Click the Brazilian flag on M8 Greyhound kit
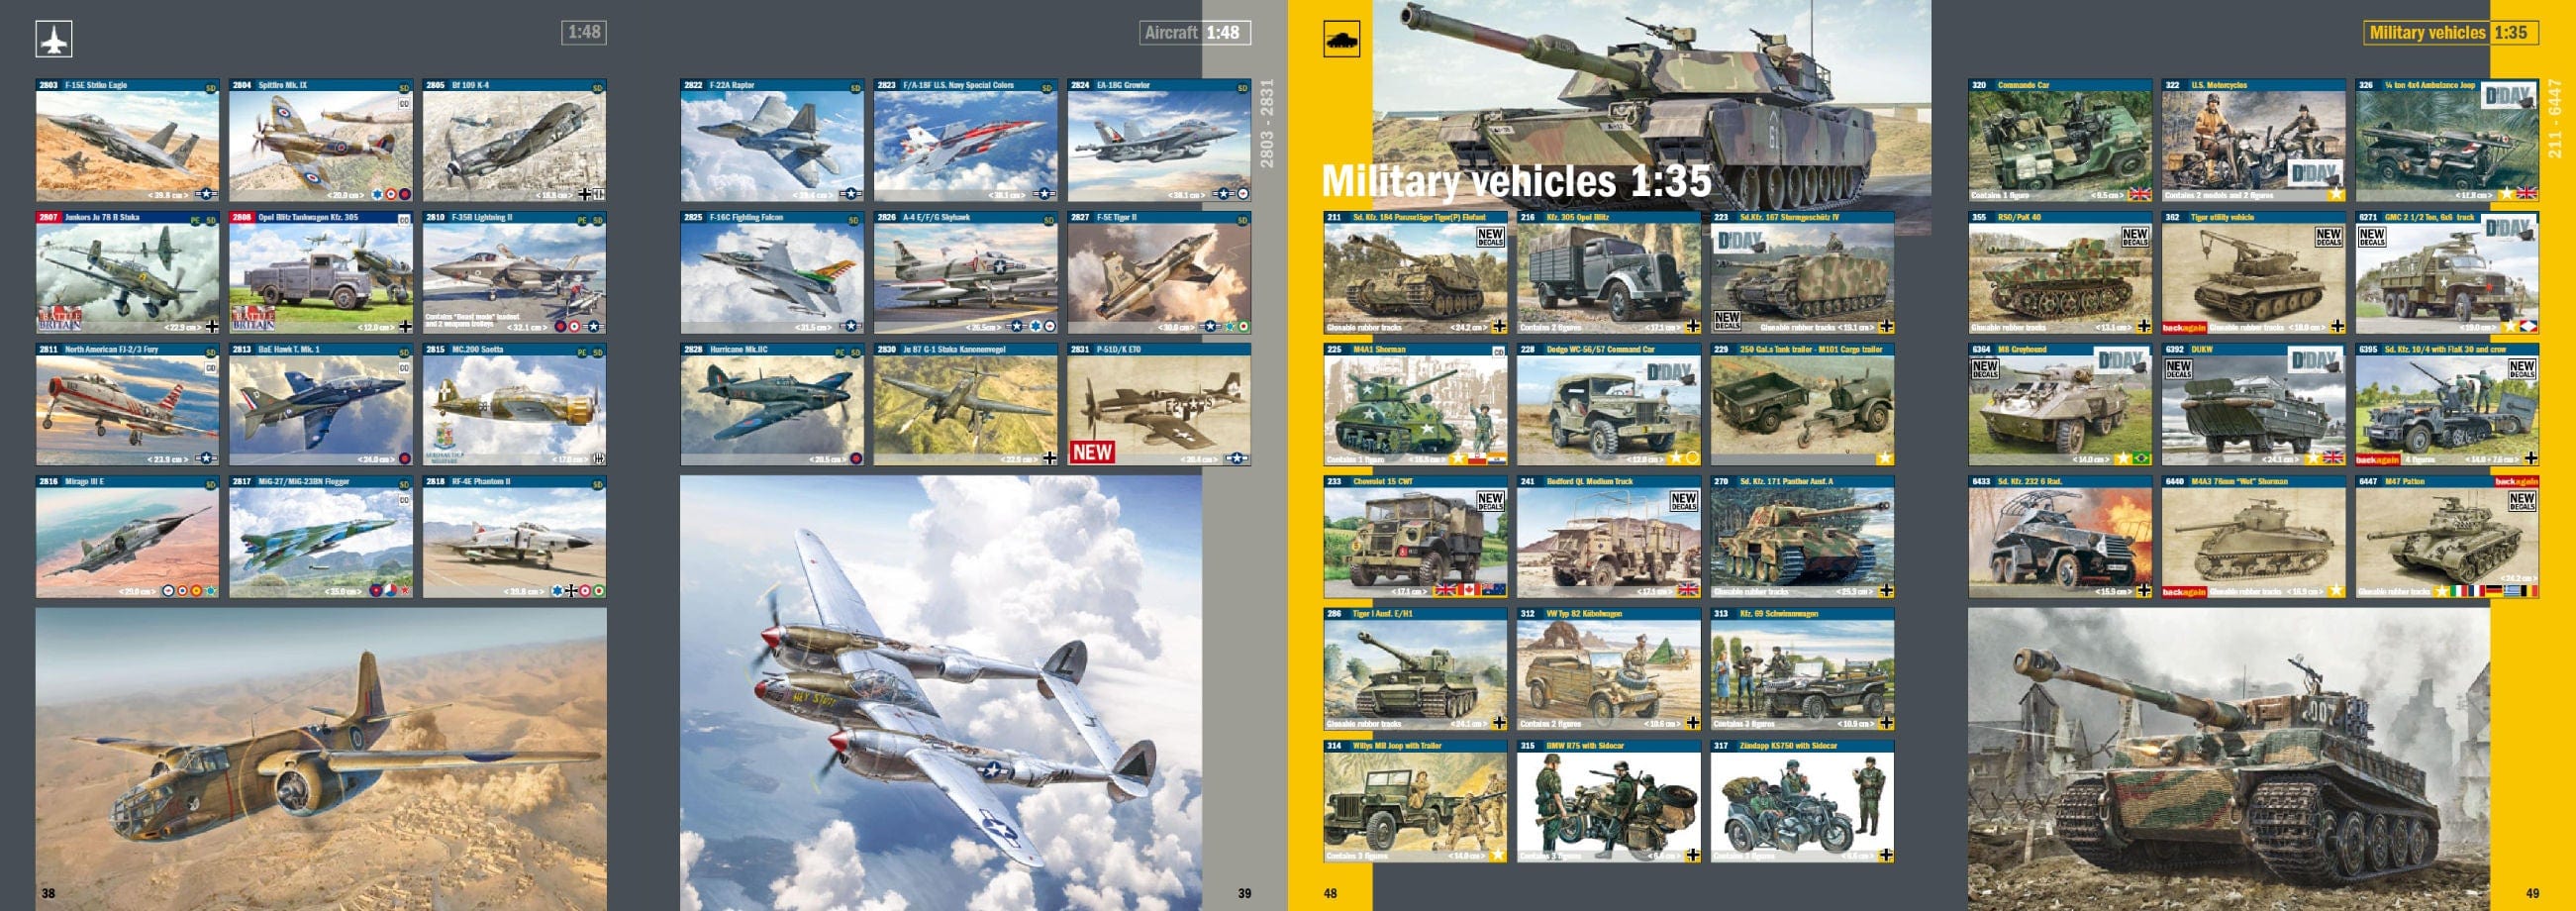The image size is (2576, 911). pyautogui.click(x=2142, y=460)
